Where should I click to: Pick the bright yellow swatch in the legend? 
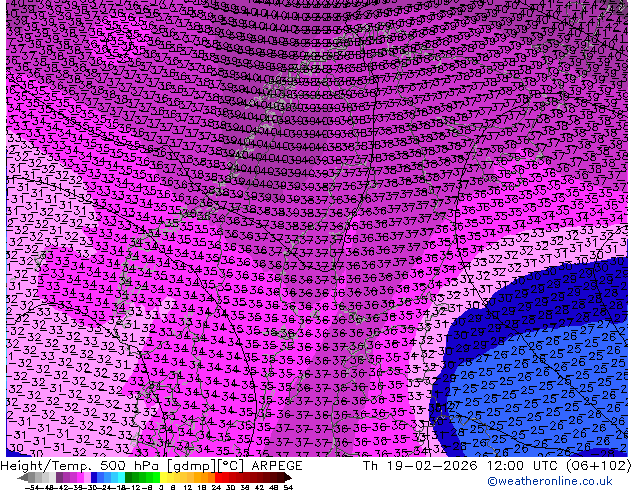pos(163,478)
